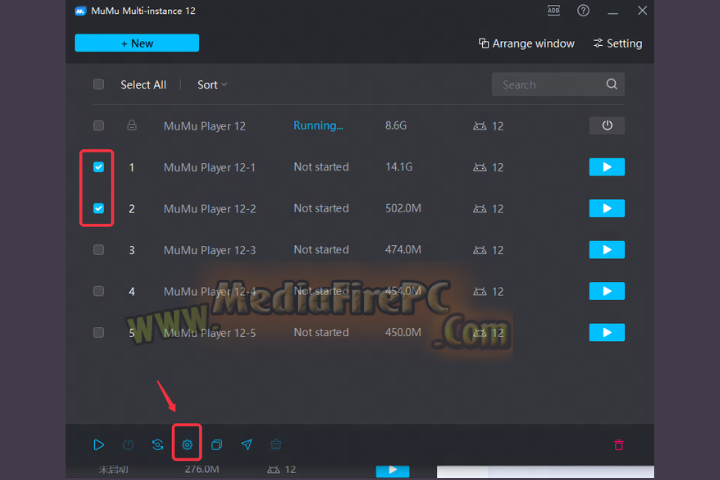Check the MuMu Player 12-3 checkbox

coord(98,249)
